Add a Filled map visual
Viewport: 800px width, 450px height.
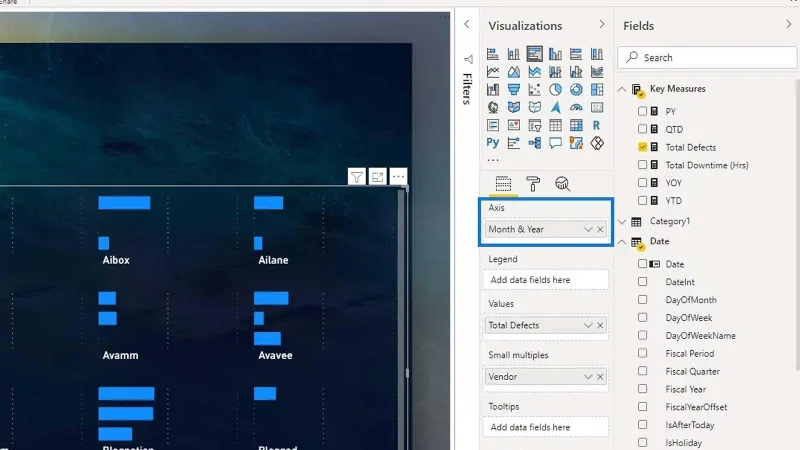(x=514, y=107)
